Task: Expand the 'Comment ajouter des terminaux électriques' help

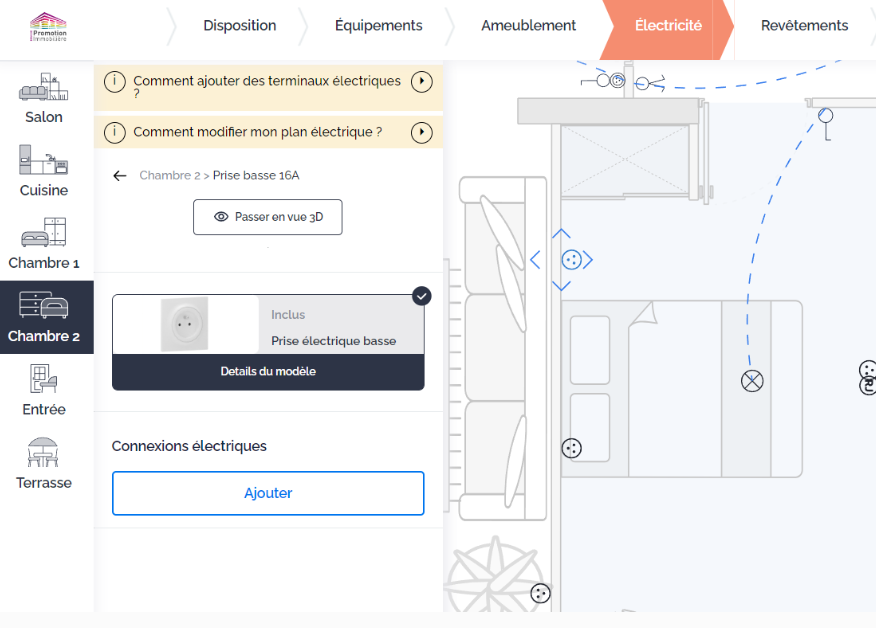Action: [x=422, y=81]
